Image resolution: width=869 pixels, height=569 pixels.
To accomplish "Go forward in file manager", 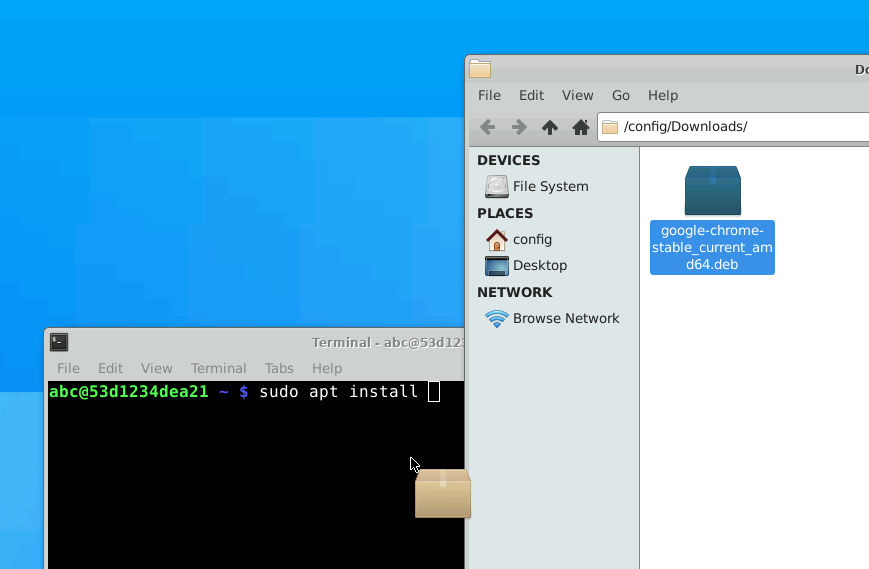I will pyautogui.click(x=519, y=127).
